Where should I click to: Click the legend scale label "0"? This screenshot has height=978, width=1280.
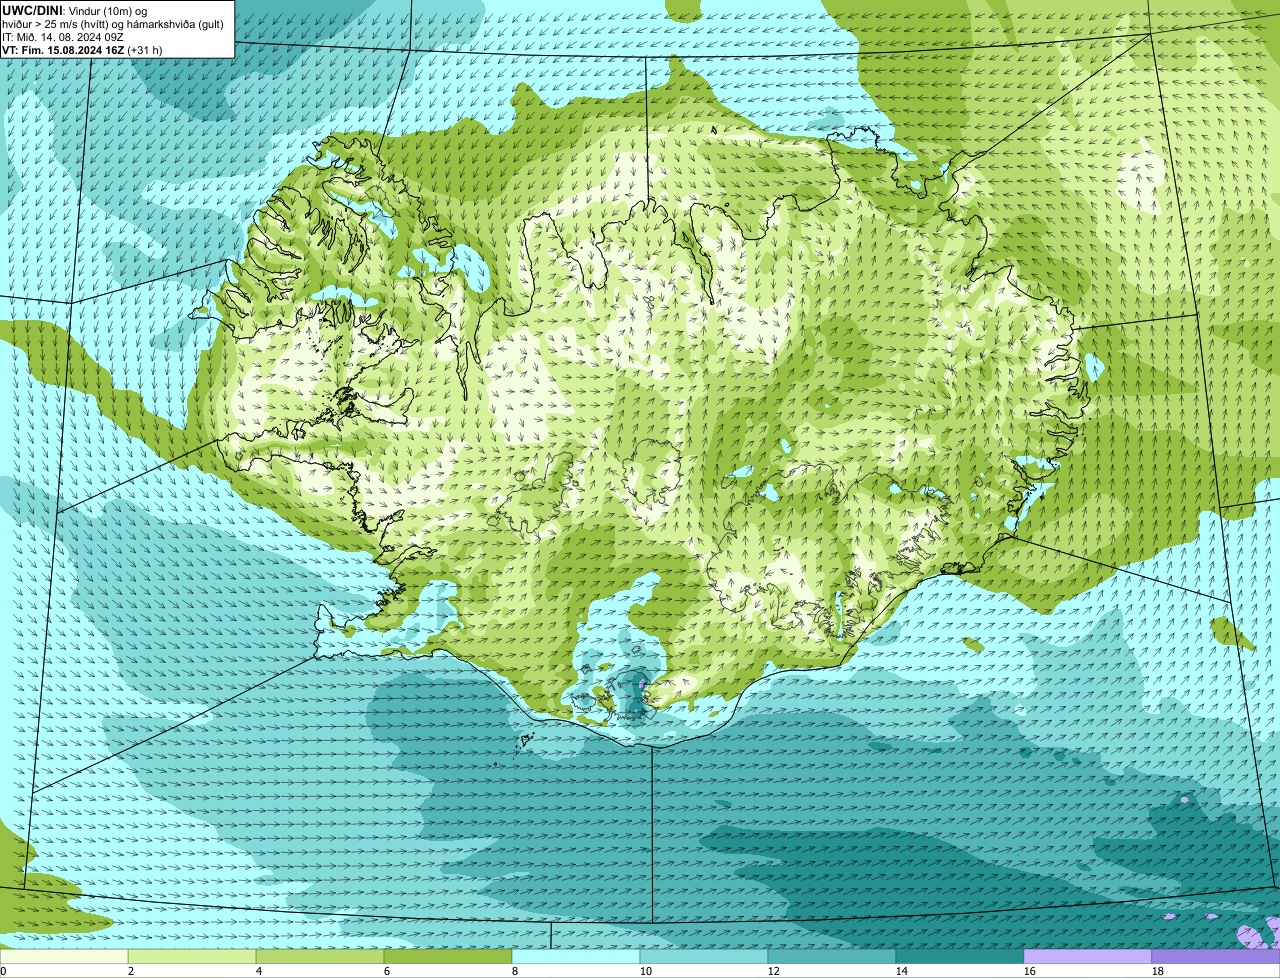[3, 971]
